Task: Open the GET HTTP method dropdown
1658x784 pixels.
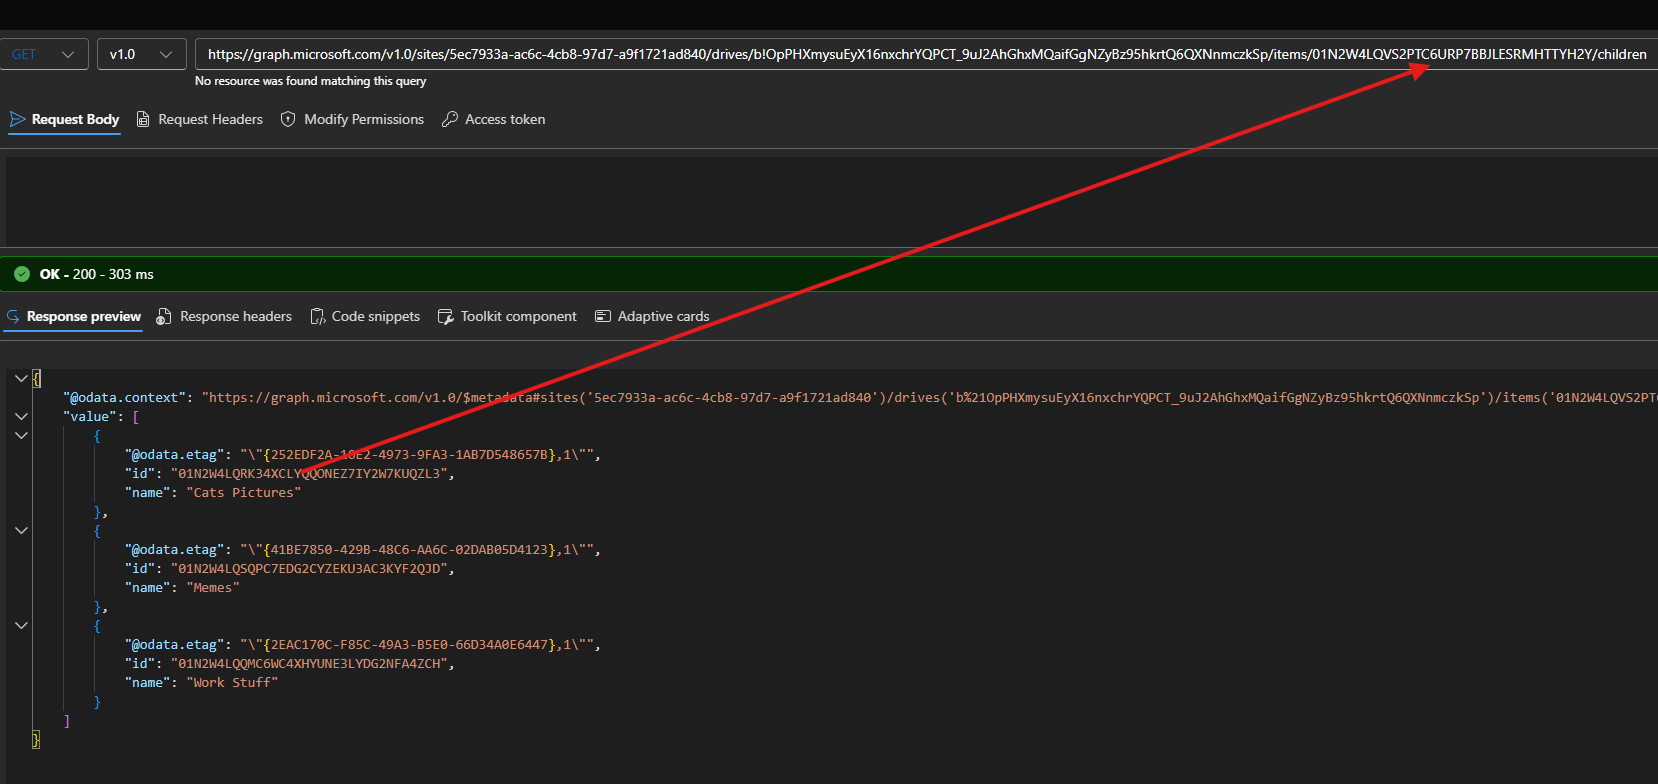Action: pos(44,54)
